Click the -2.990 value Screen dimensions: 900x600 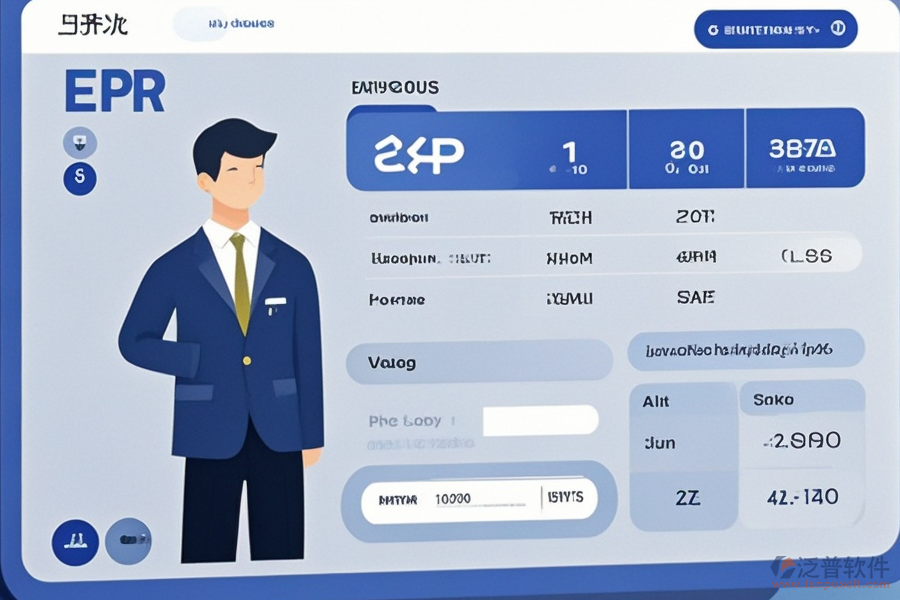coord(802,440)
